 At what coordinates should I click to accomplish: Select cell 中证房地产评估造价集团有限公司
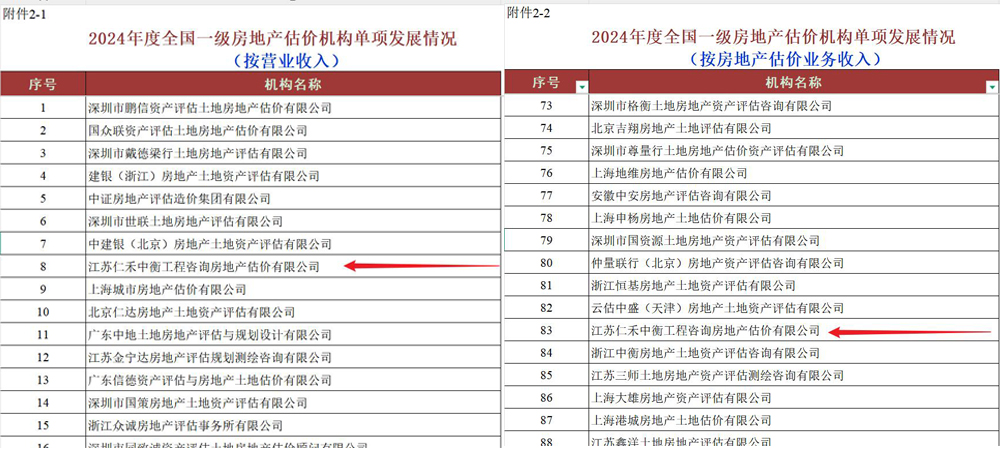[x=179, y=198]
